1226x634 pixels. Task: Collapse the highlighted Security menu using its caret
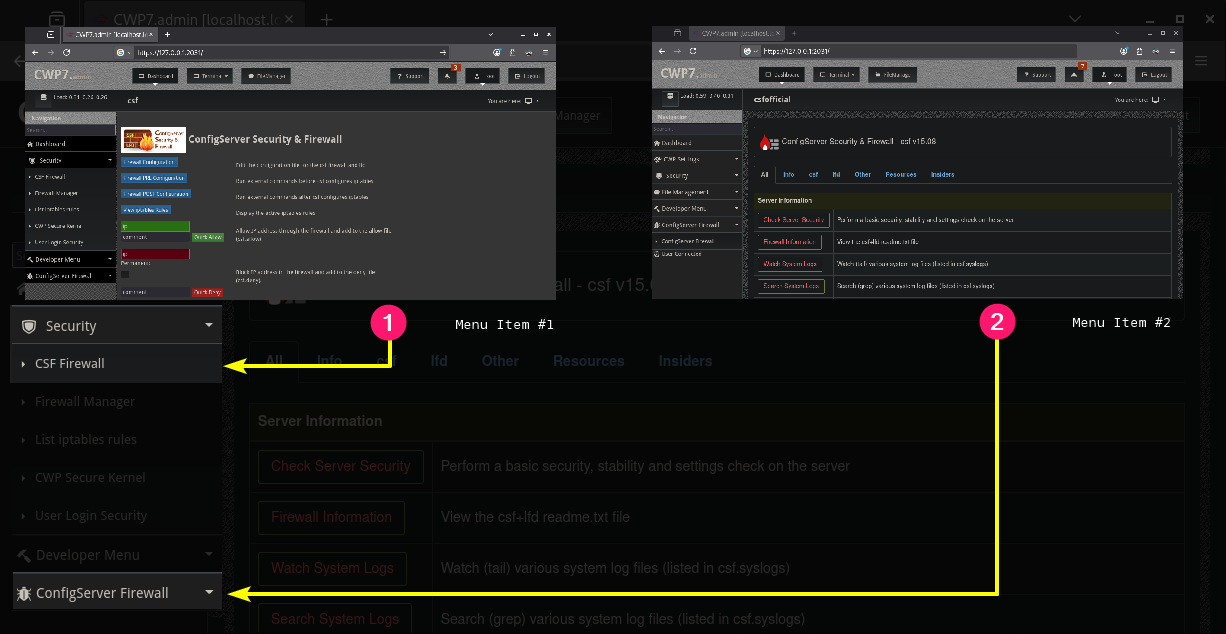pos(208,325)
